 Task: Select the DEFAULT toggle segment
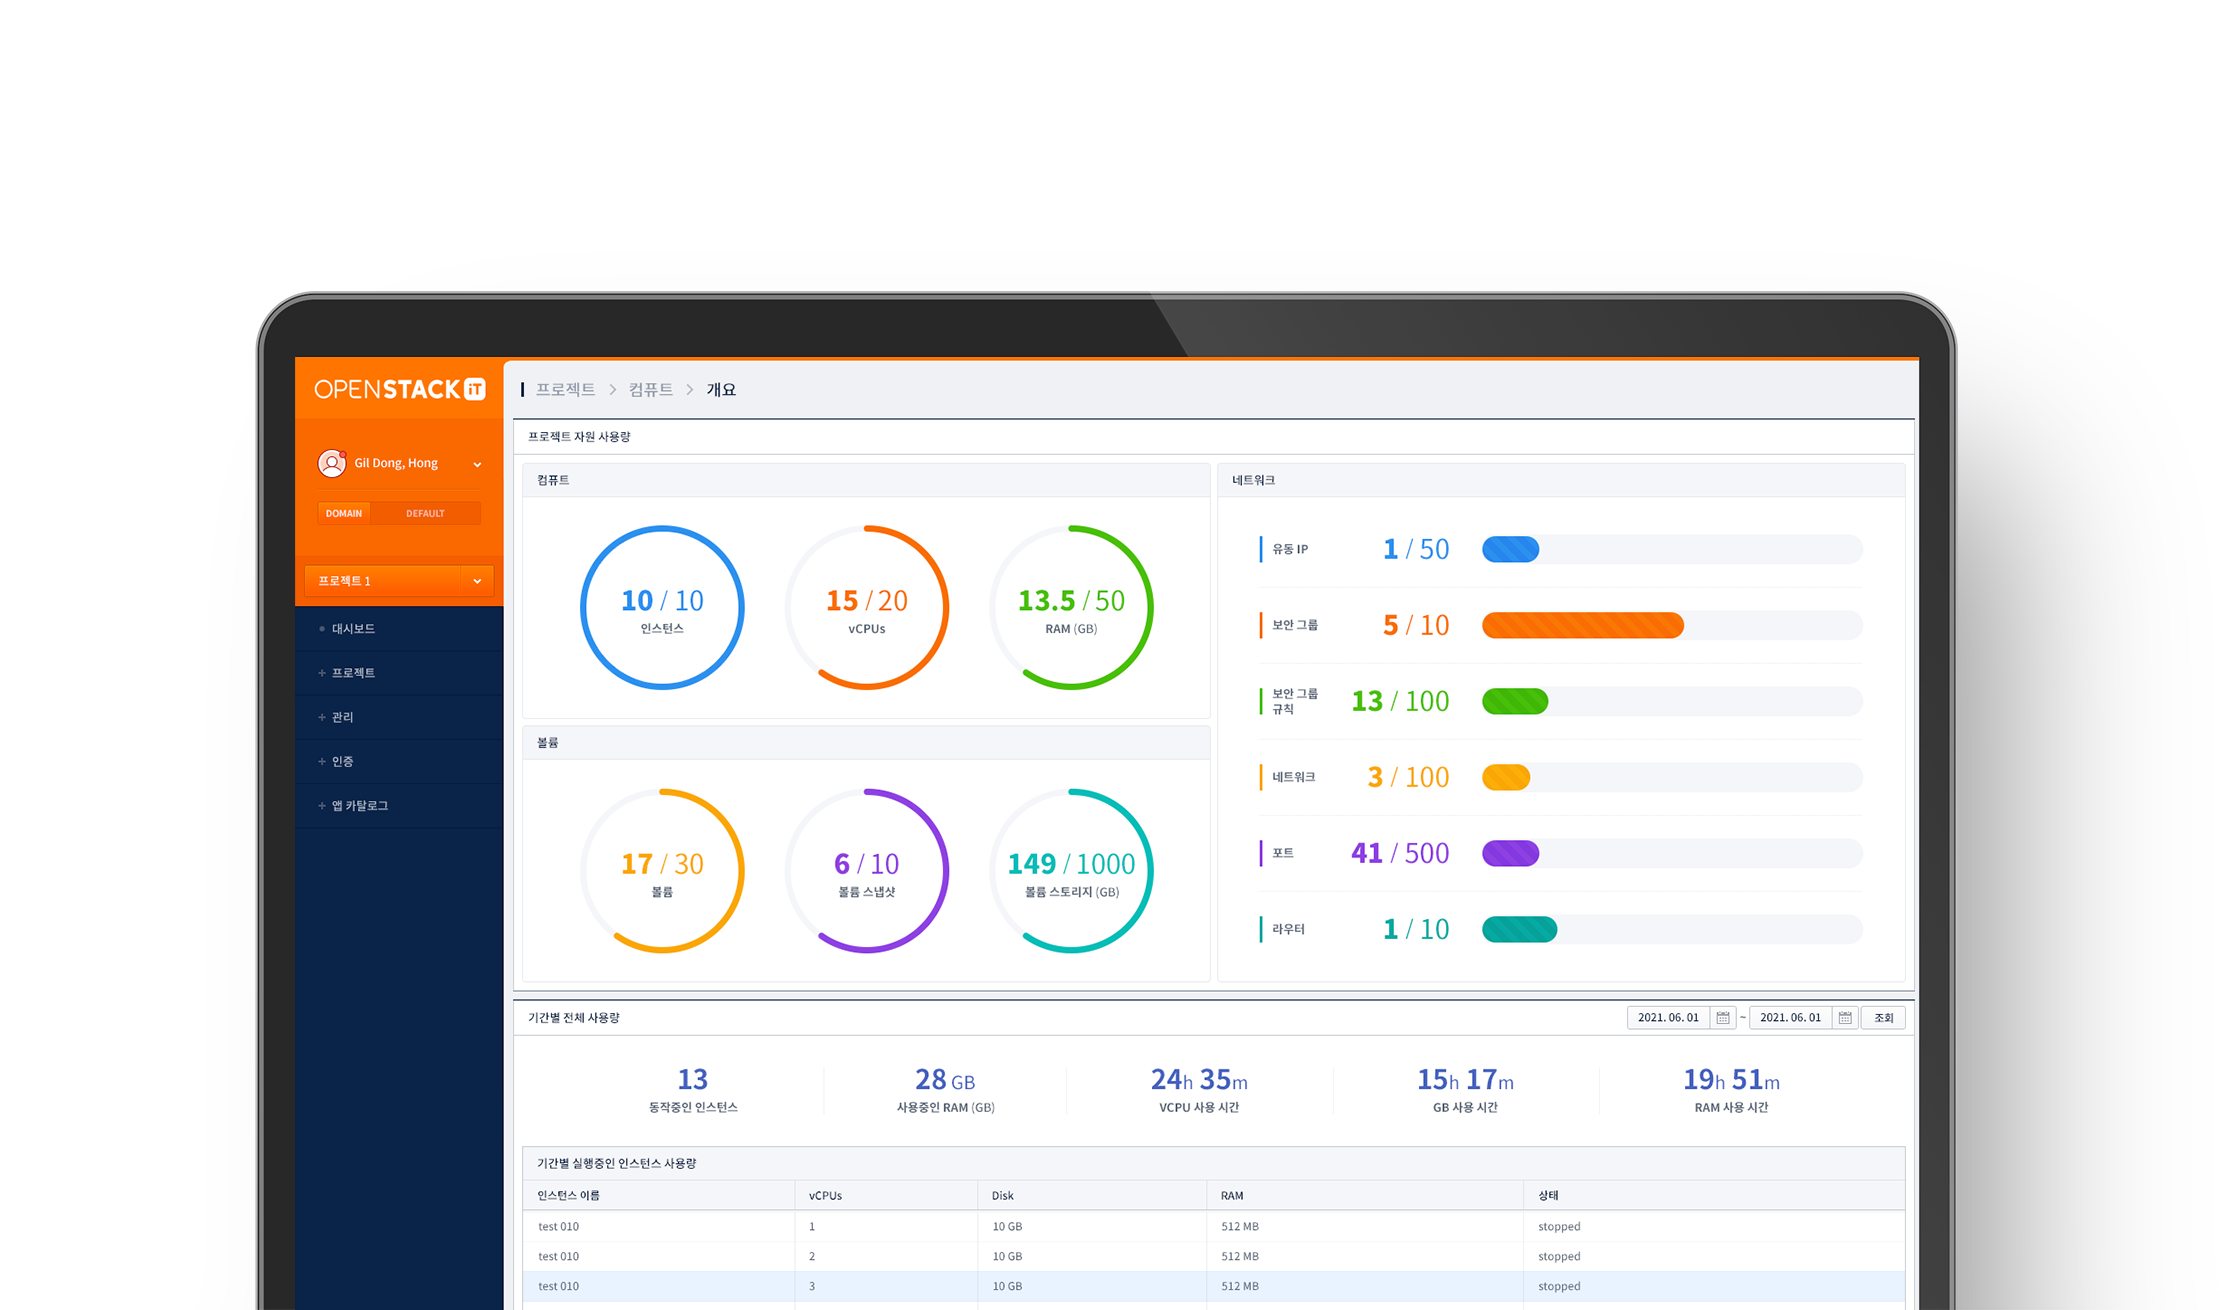pos(425,513)
